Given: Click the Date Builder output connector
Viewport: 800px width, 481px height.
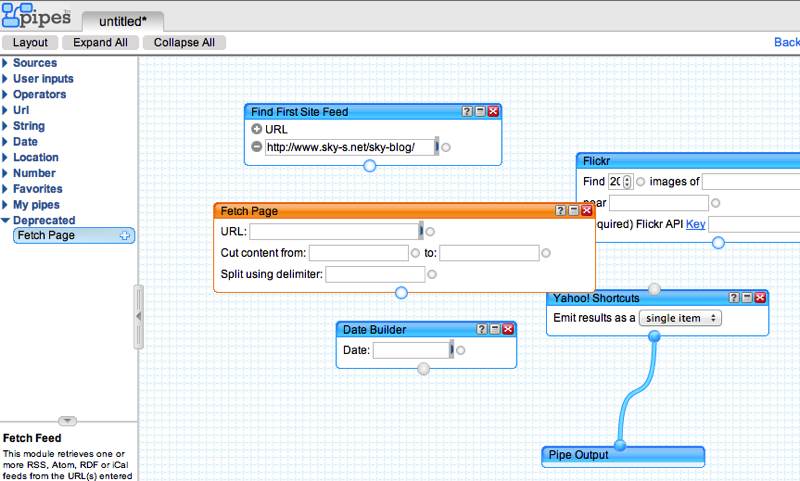Looking at the screenshot, I should click(x=423, y=369).
